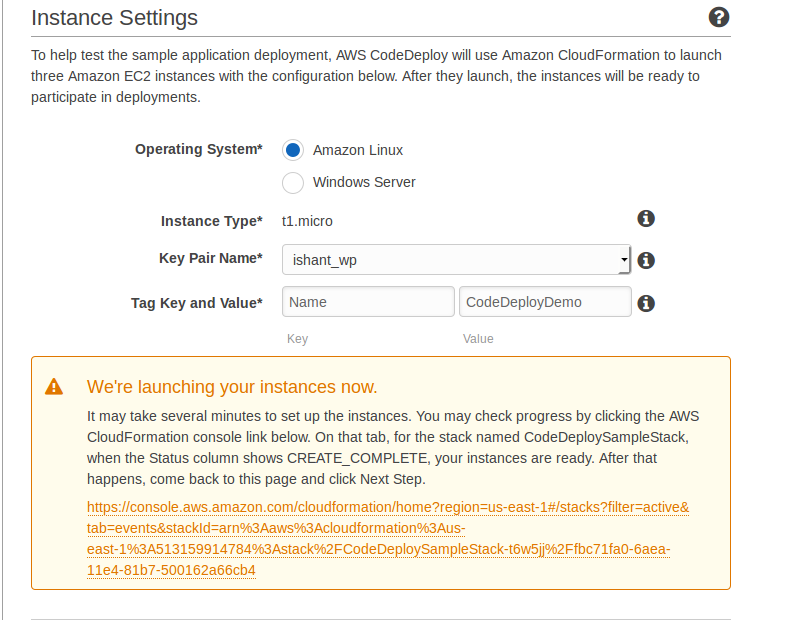Click the Key Pair Name label

tap(211, 258)
